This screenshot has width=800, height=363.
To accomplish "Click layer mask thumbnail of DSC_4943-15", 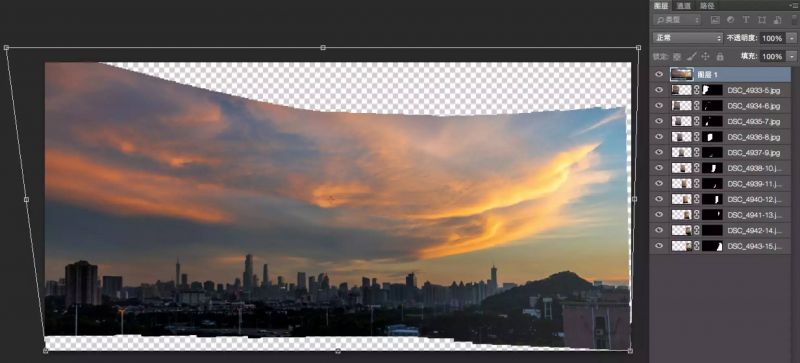I will (712, 246).
